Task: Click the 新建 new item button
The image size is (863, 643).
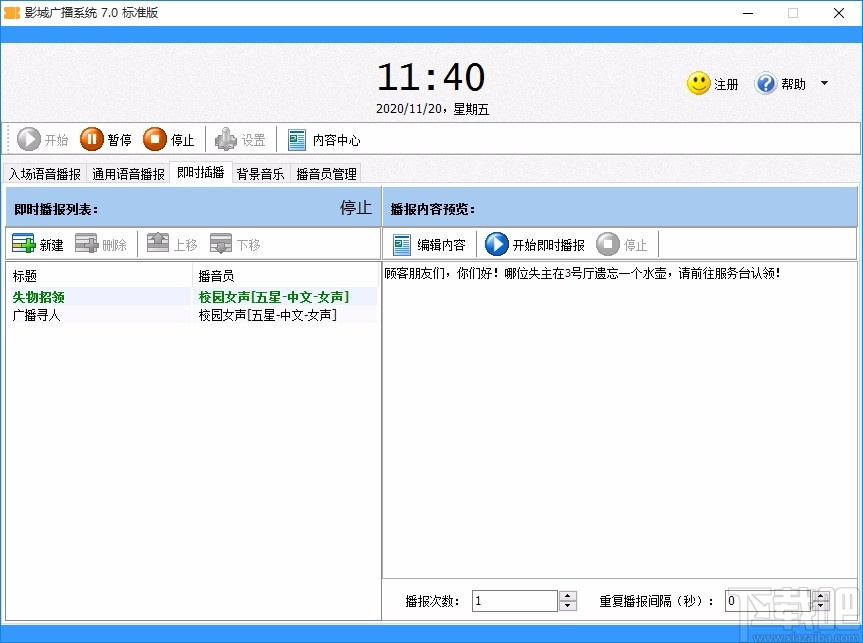Action: pyautogui.click(x=38, y=242)
